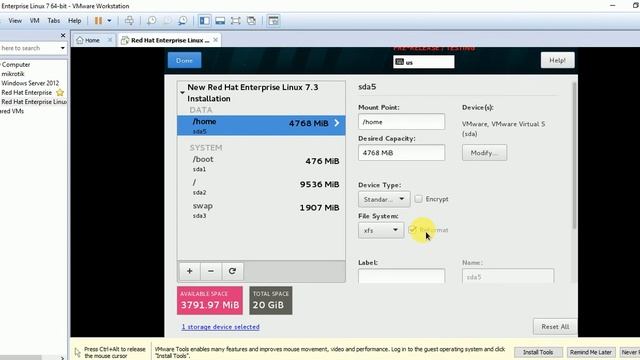Click the AVAILABLE SPACE 3791.97 MiB box

click(x=210, y=300)
